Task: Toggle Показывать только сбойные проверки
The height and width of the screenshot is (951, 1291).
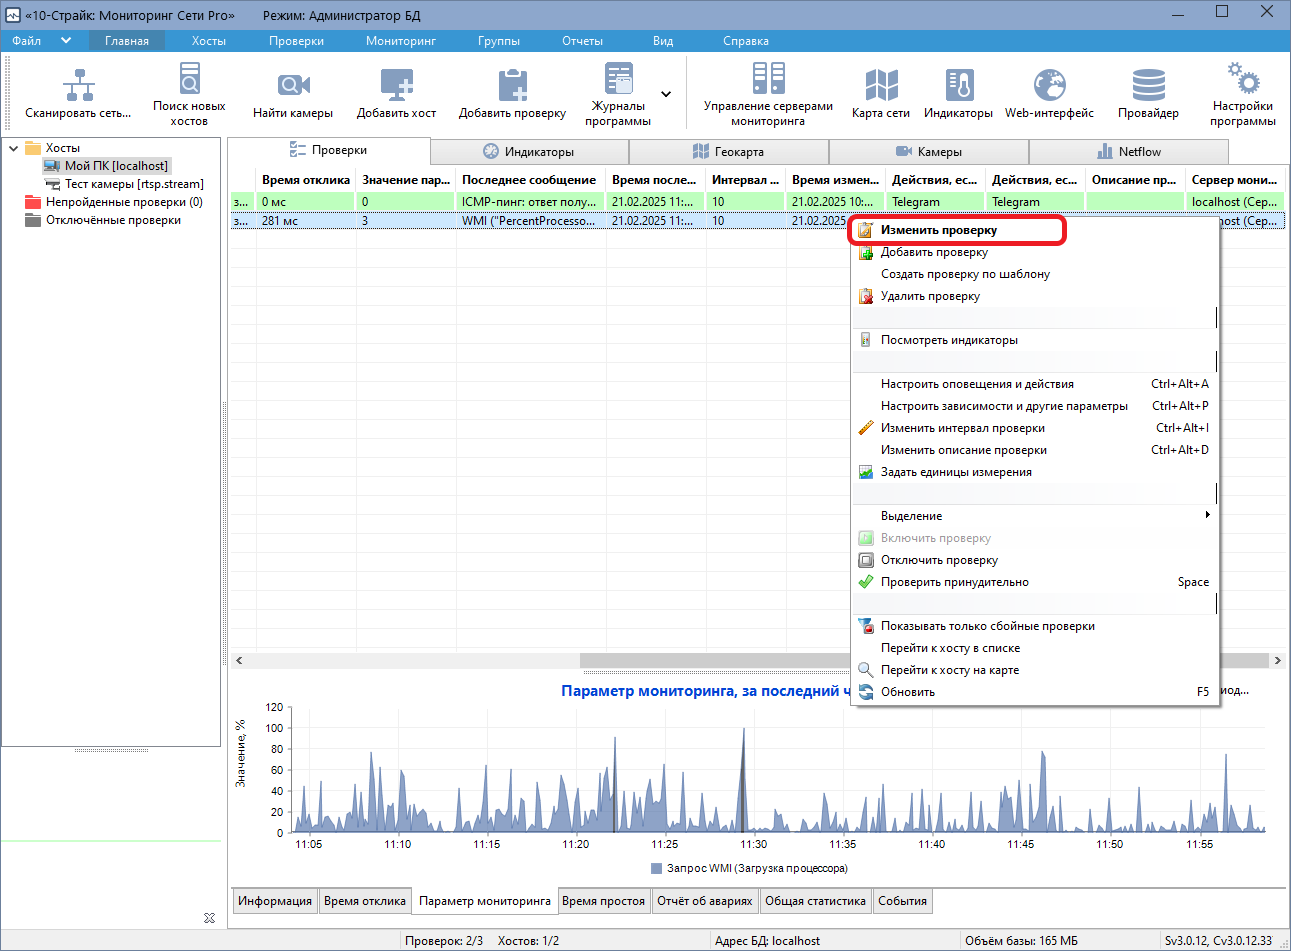Action: [x=987, y=626]
